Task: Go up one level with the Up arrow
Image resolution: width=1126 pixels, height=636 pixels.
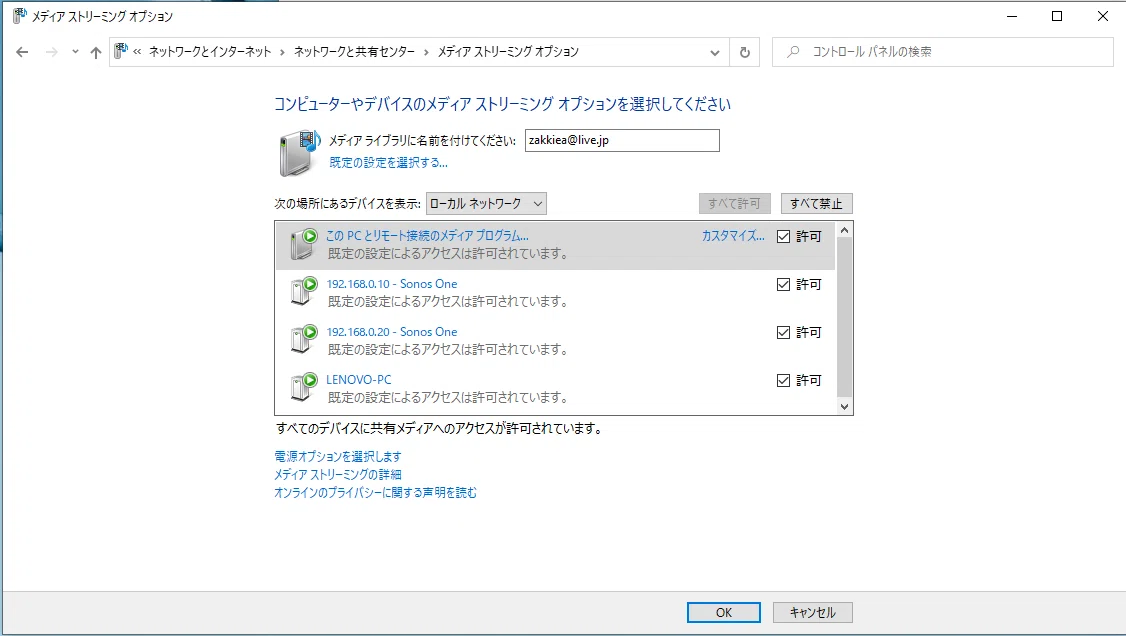Action: [x=96, y=52]
